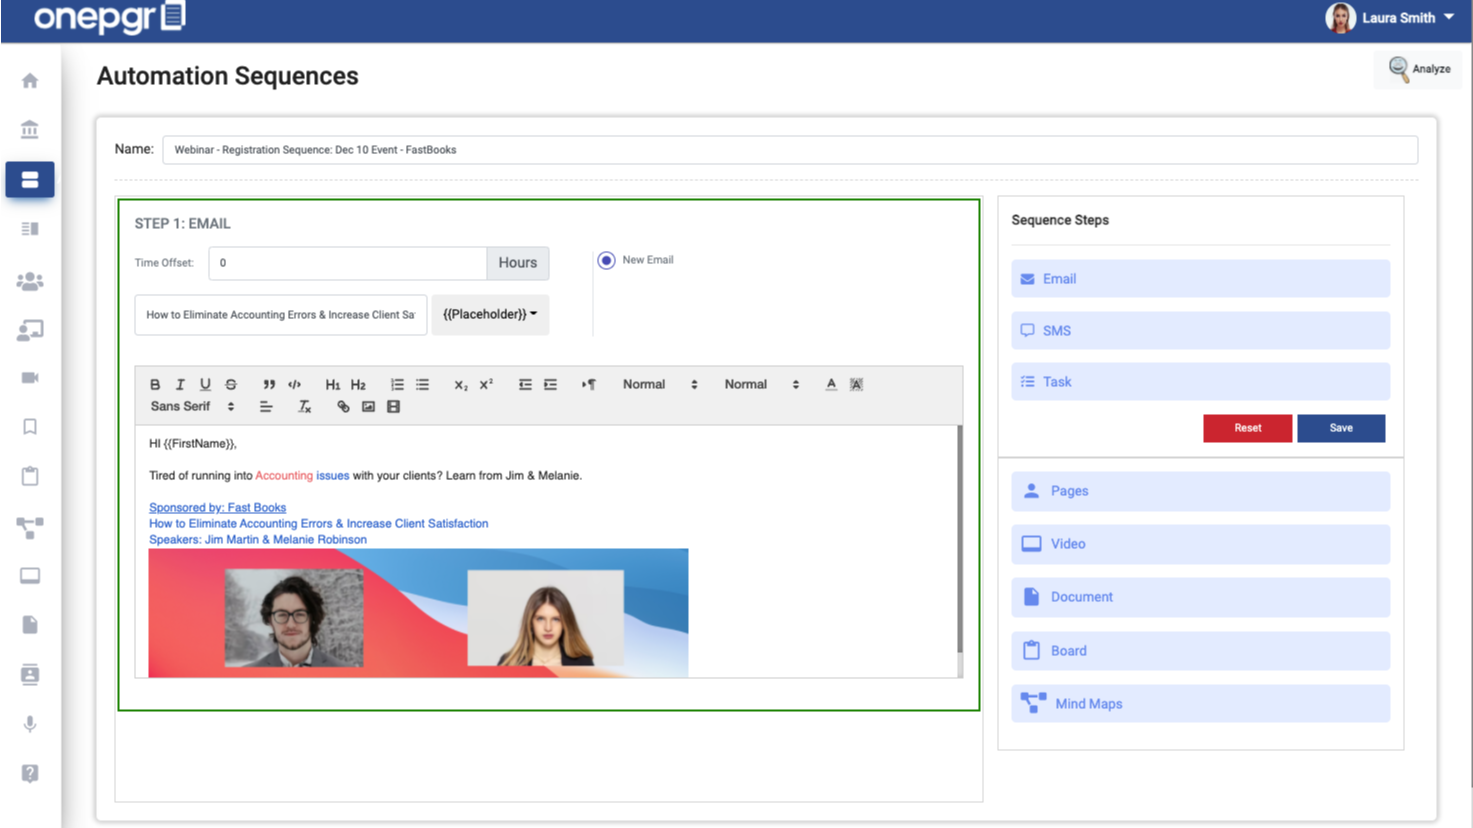Toggle strikethrough formatting in the editor
Screen dimensions: 1473x828
click(x=229, y=384)
